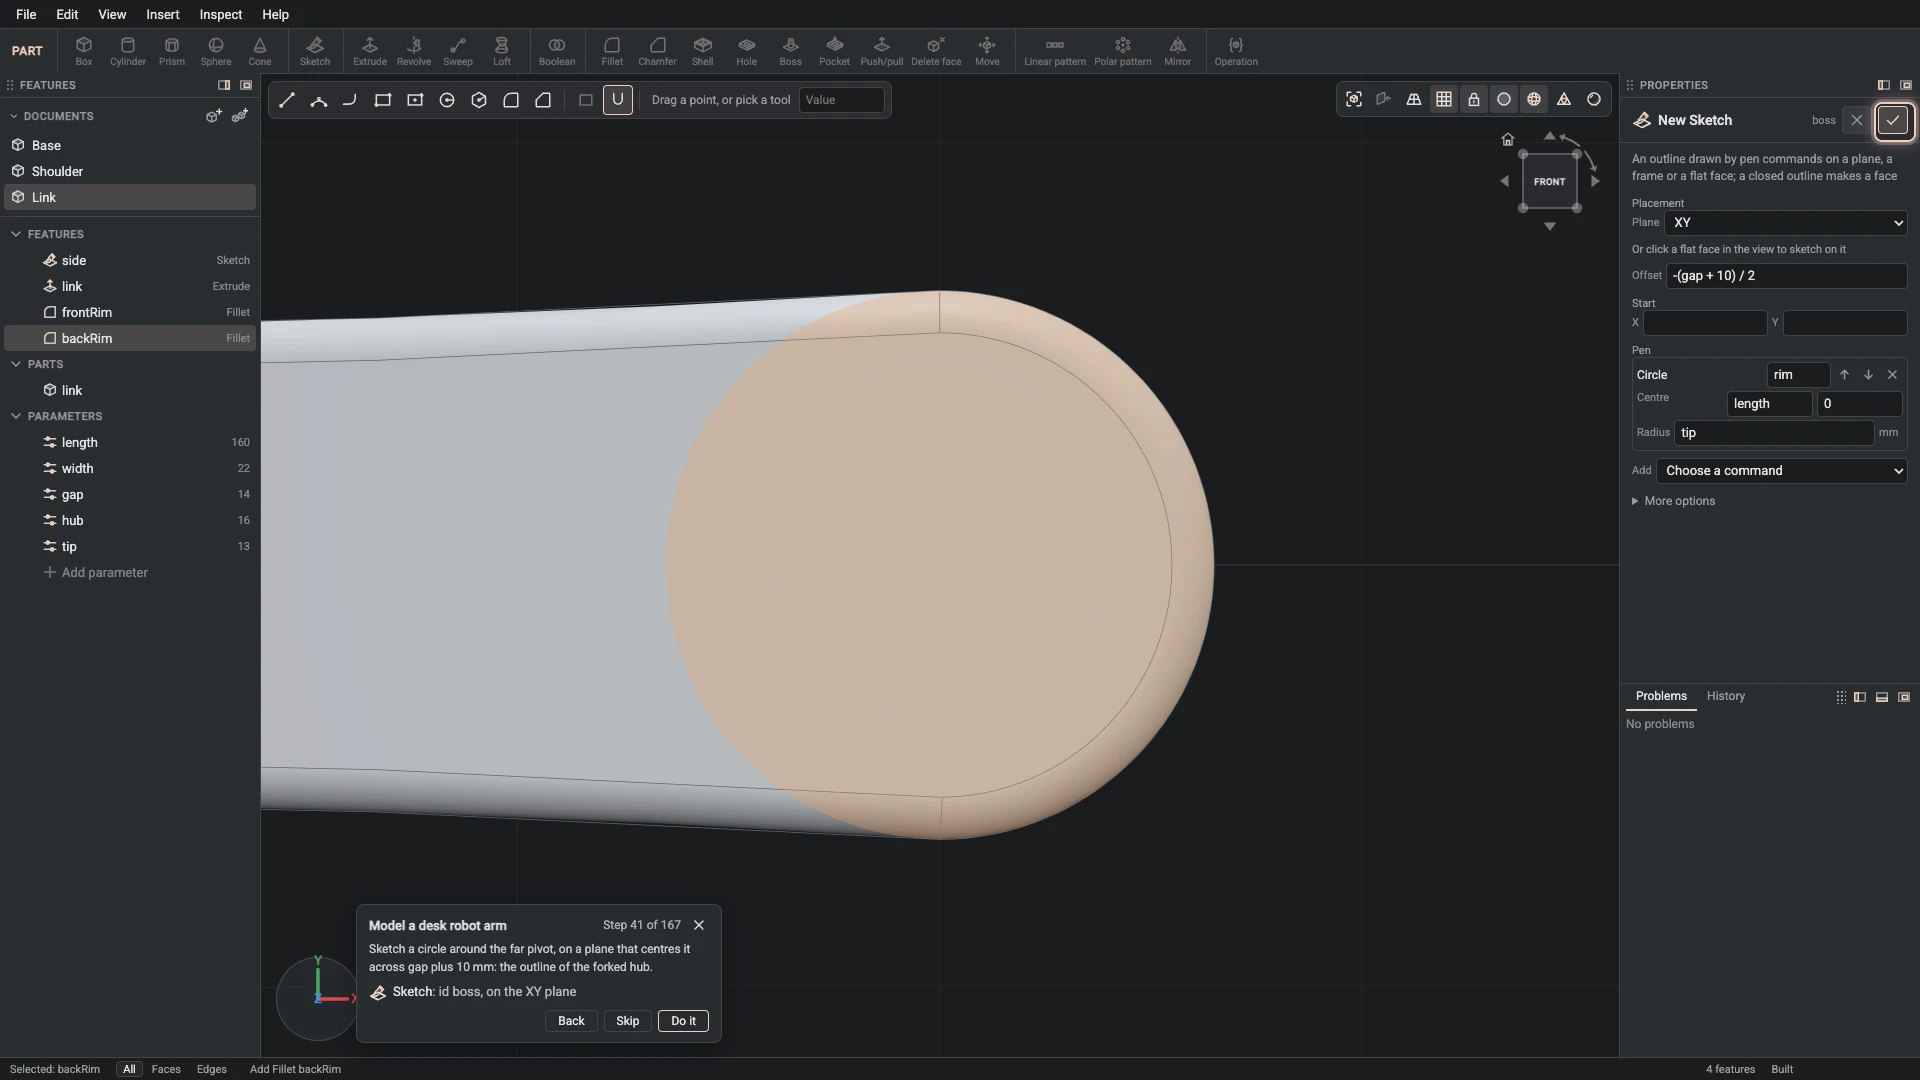1920x1080 pixels.
Task: Expand More options section
Action: click(1673, 501)
